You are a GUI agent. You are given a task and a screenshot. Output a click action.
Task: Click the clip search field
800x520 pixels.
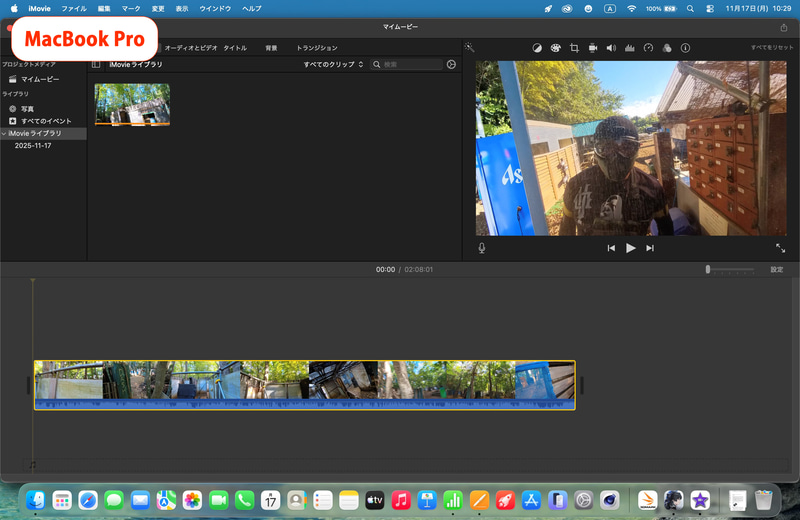pos(407,64)
